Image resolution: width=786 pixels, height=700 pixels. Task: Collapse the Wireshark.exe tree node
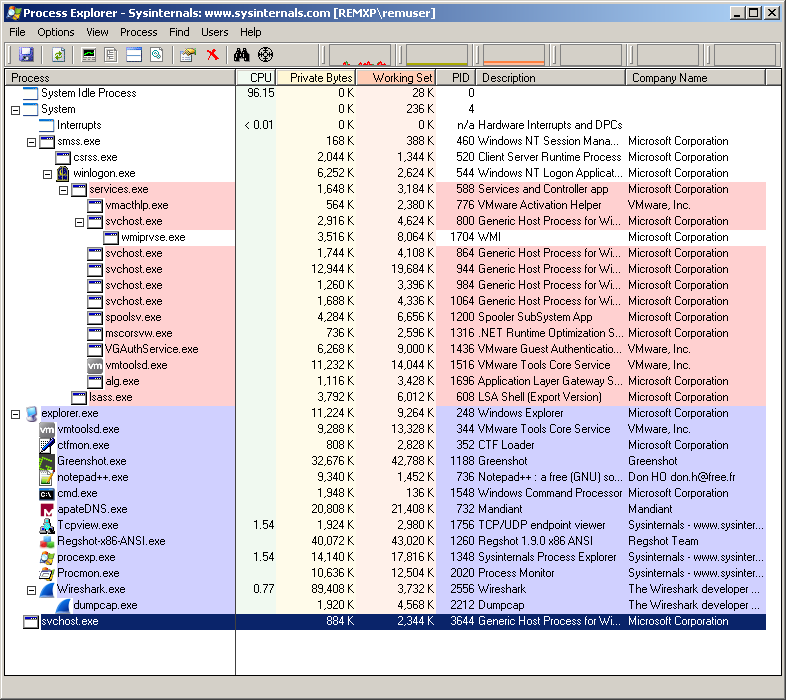(32, 590)
